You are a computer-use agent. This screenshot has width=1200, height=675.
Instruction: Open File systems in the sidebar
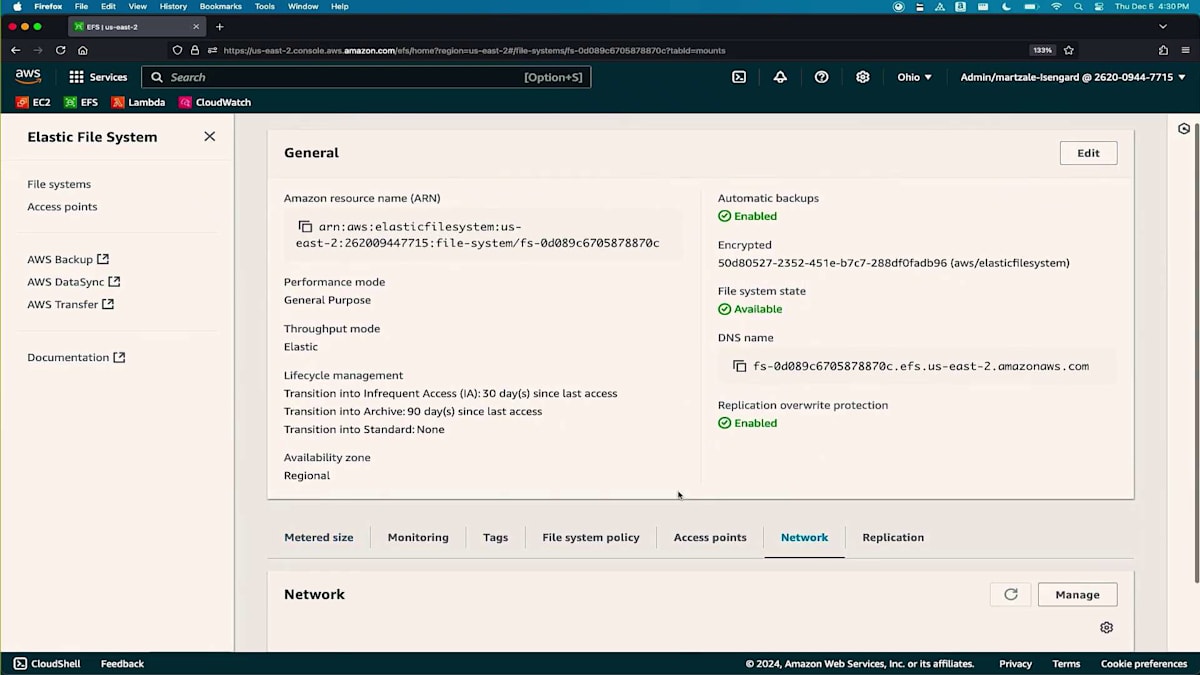click(59, 184)
